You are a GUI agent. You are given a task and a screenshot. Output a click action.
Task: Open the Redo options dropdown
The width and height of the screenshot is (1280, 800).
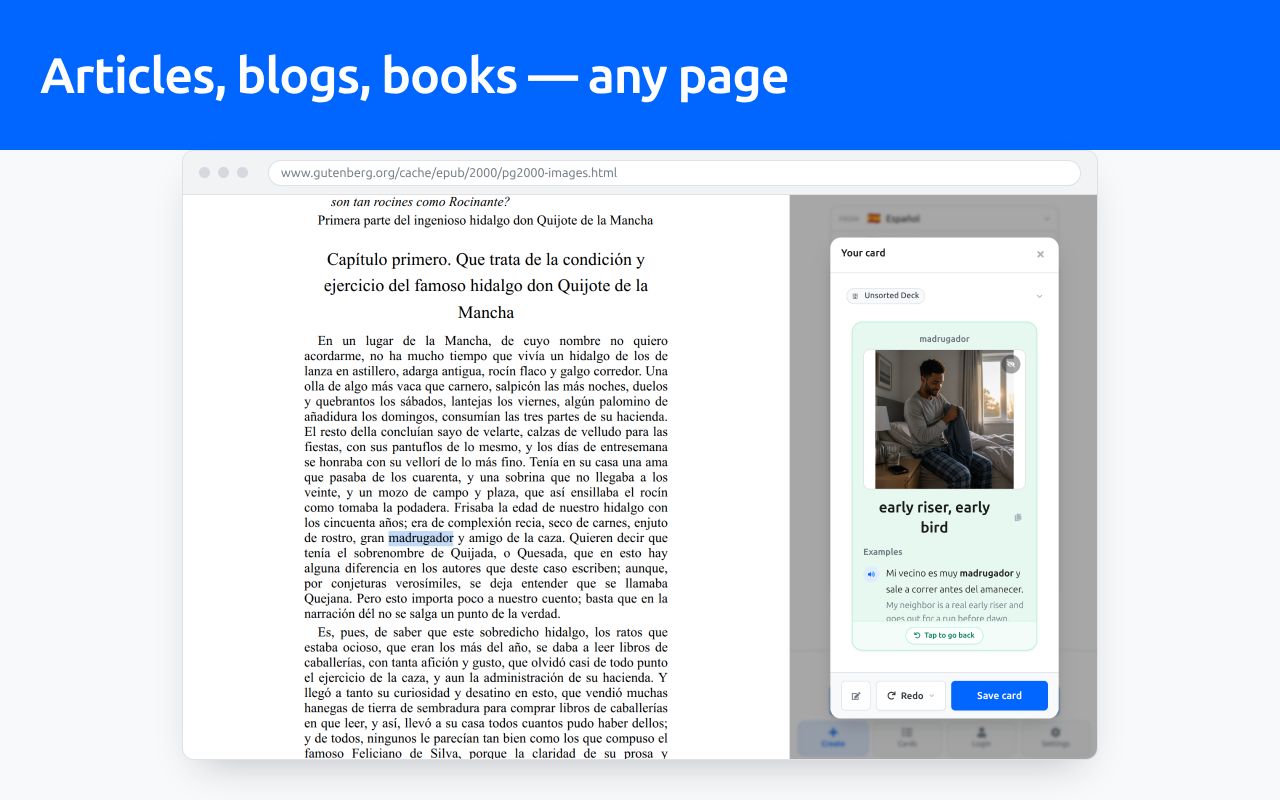coord(911,696)
